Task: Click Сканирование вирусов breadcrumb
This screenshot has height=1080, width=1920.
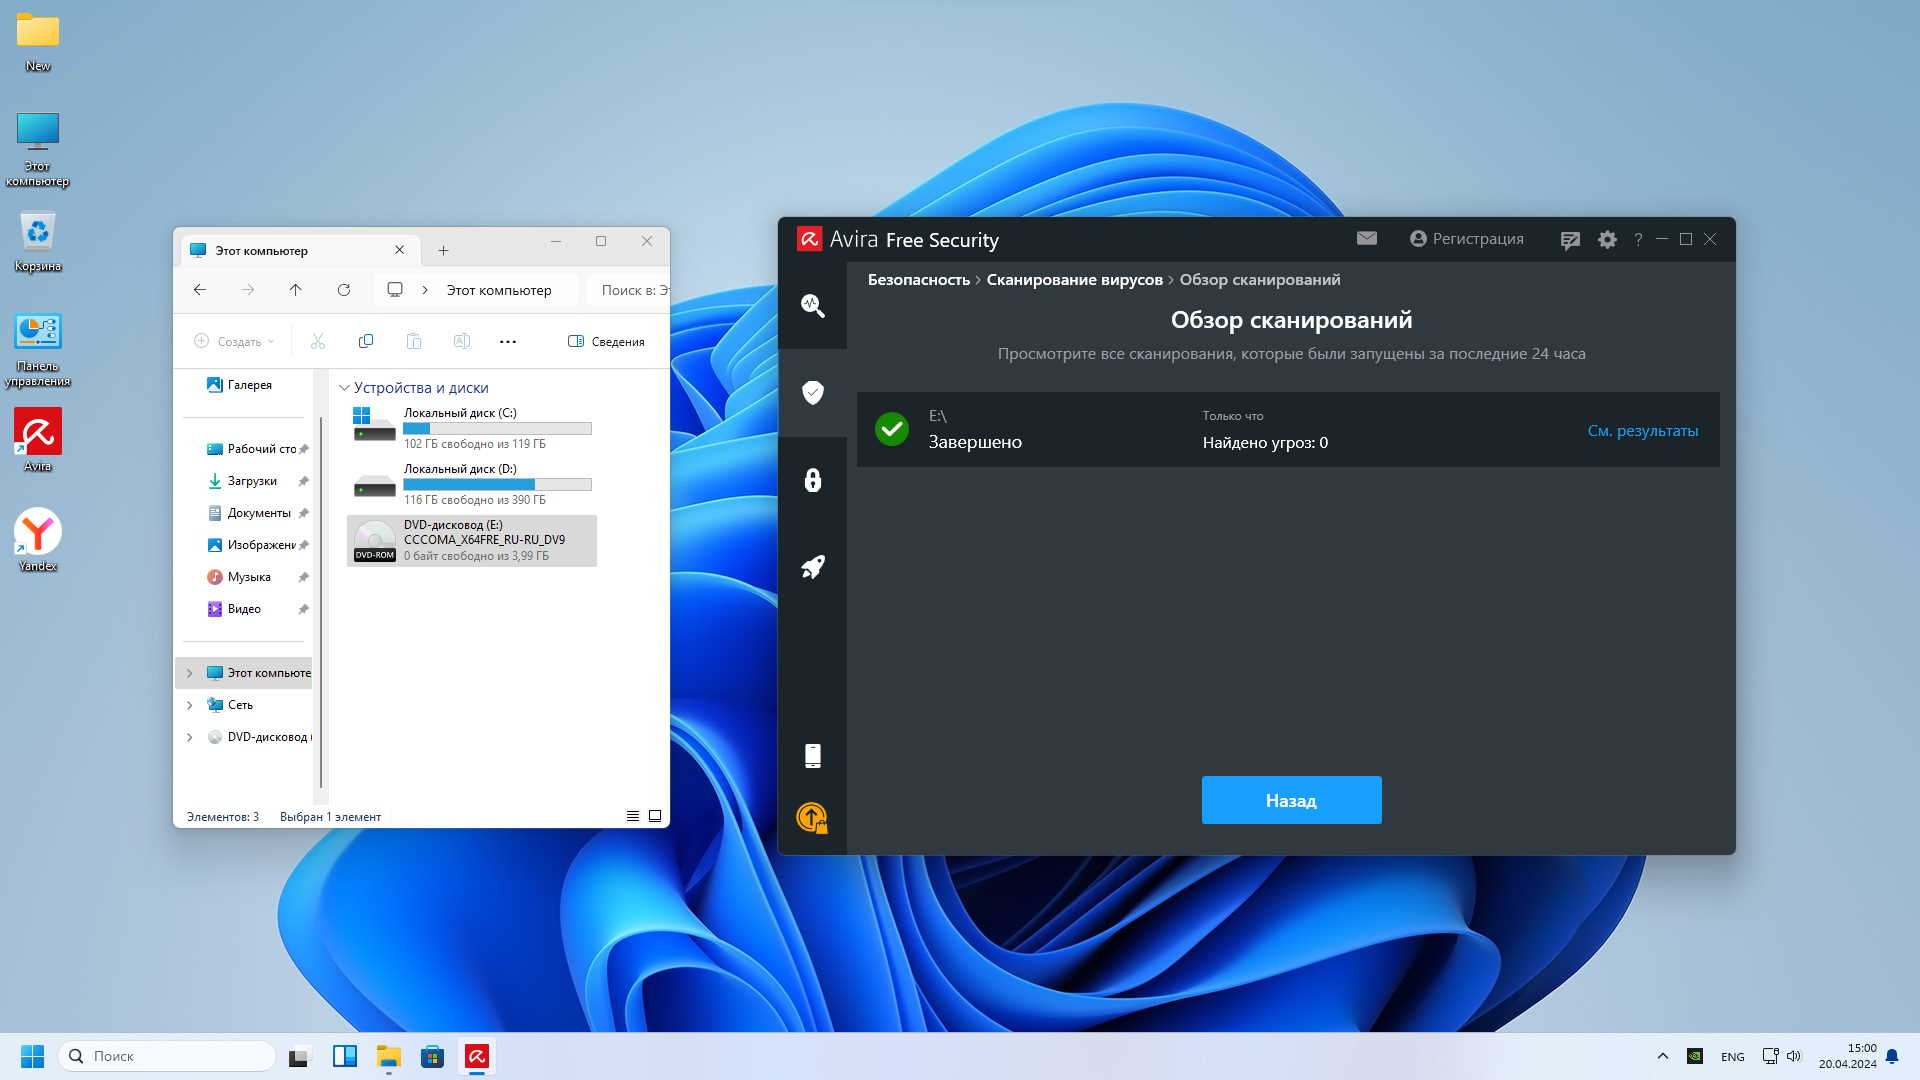Action: click(x=1074, y=280)
